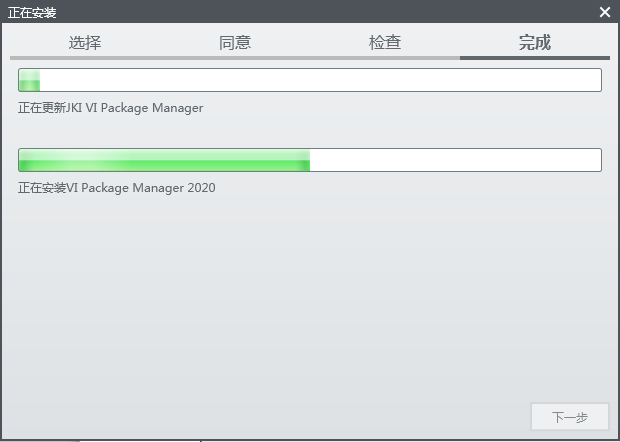Image resolution: width=620 pixels, height=442 pixels.
Task: Click the empty white part of the lower progress bar
Action: tap(455, 160)
